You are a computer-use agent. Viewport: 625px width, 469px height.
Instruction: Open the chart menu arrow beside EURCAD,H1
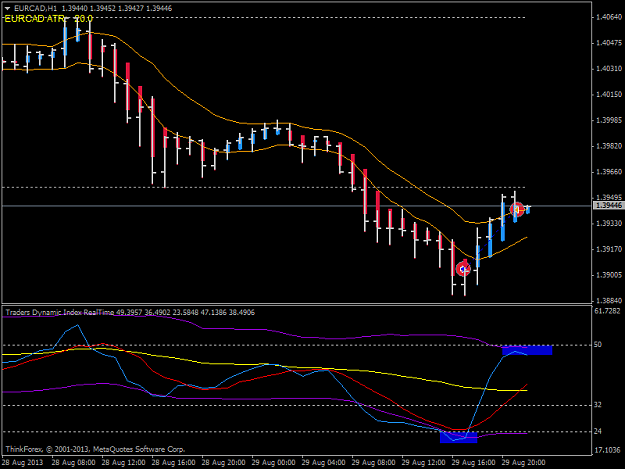7,8
